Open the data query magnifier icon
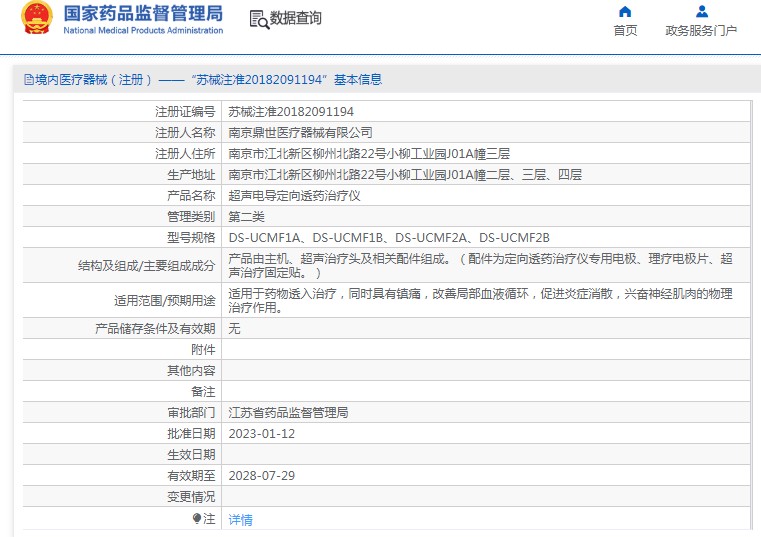The height and width of the screenshot is (537, 761). [x=259, y=19]
